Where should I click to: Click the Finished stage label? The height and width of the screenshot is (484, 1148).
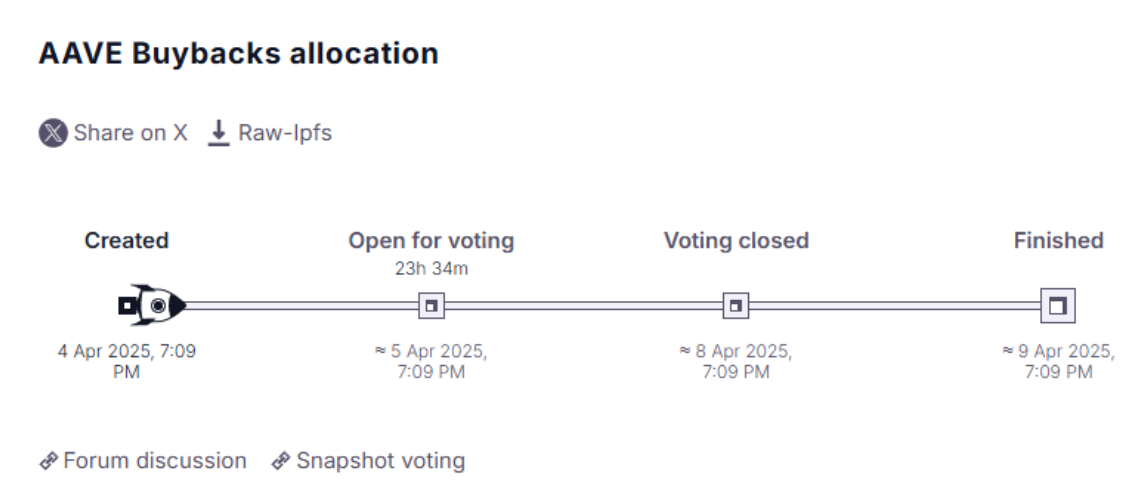pyautogui.click(x=1059, y=241)
